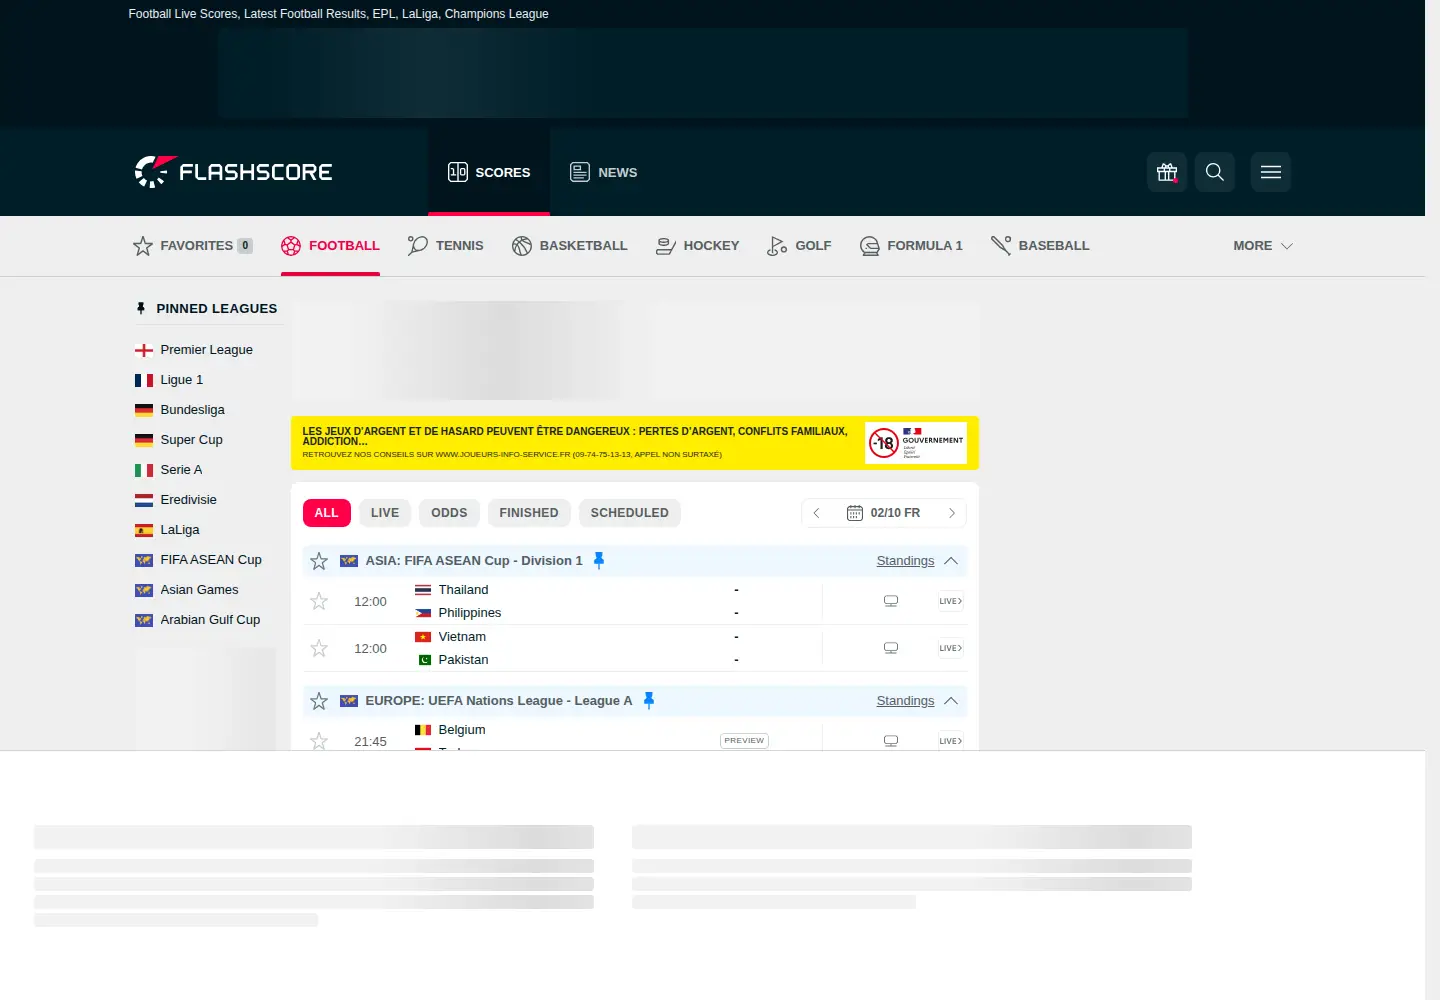Open FIFA ASEAN Cup Standings link
This screenshot has height=1000, width=1440.
click(x=905, y=561)
